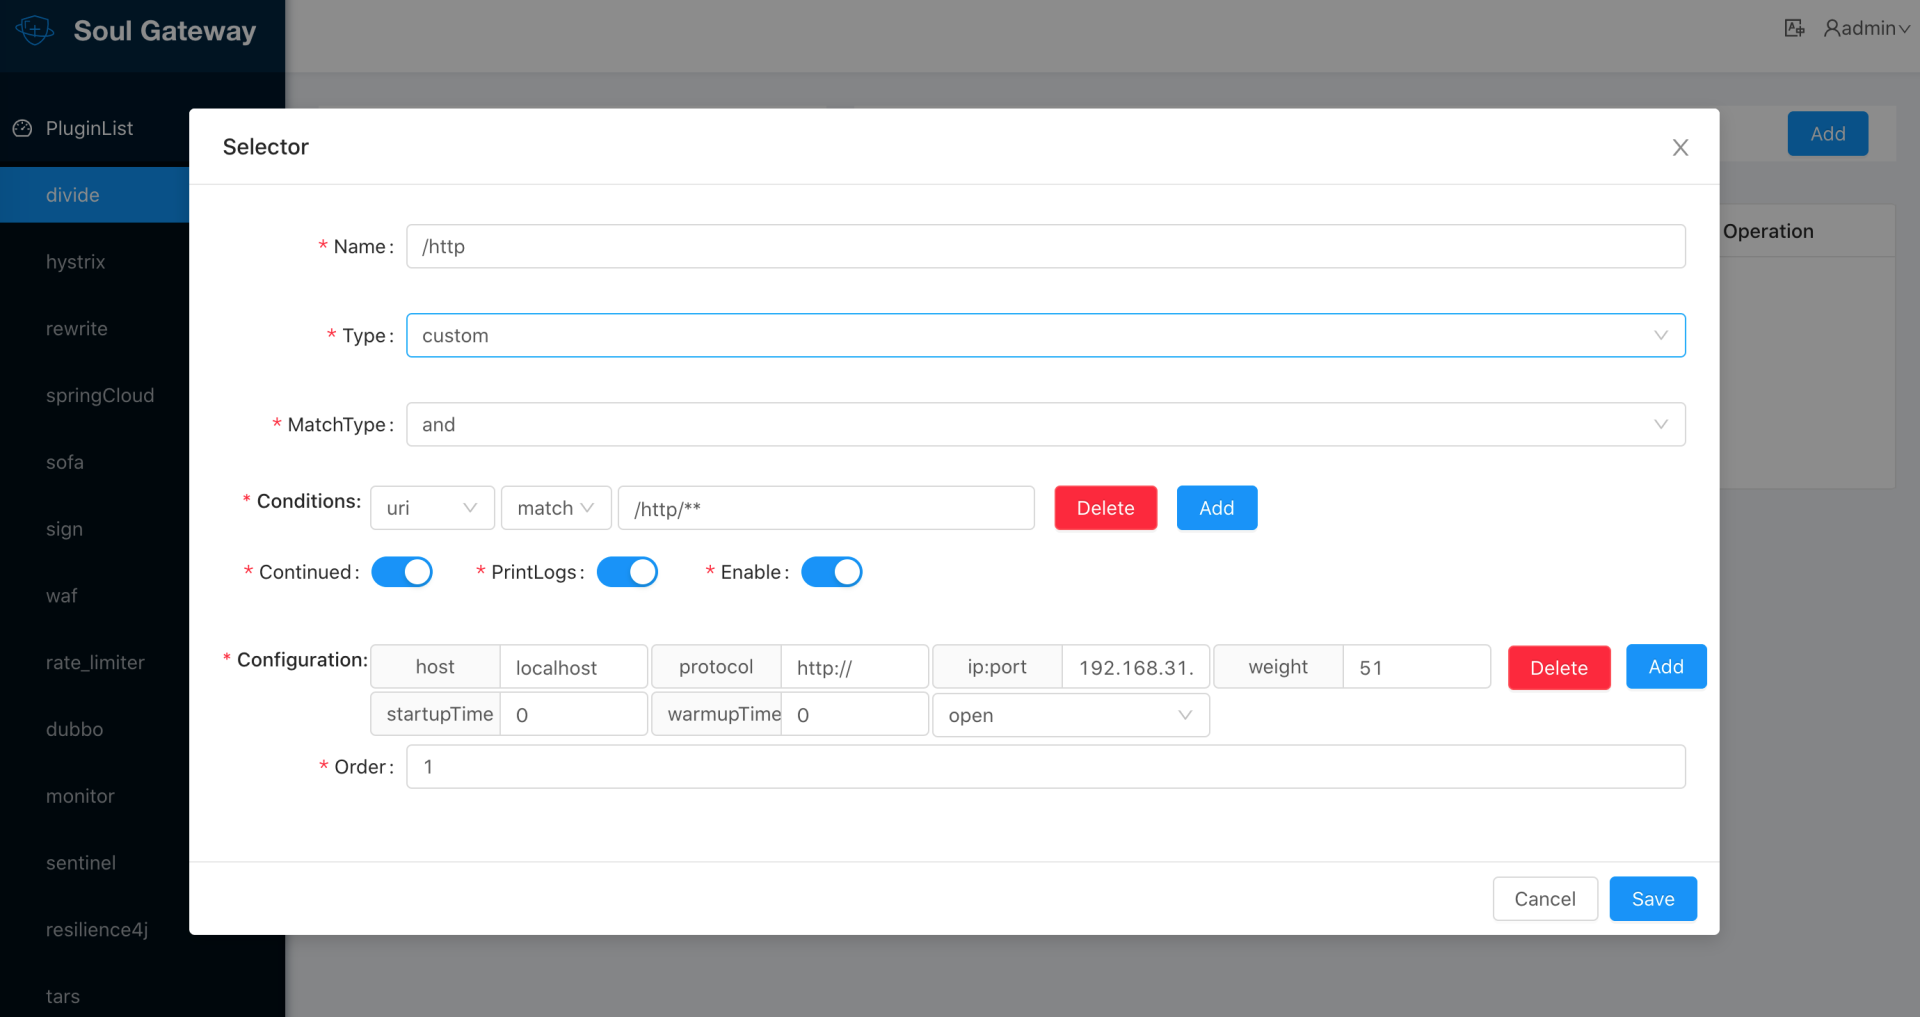The image size is (1920, 1017).
Task: Focus the Name input field
Action: point(1045,246)
